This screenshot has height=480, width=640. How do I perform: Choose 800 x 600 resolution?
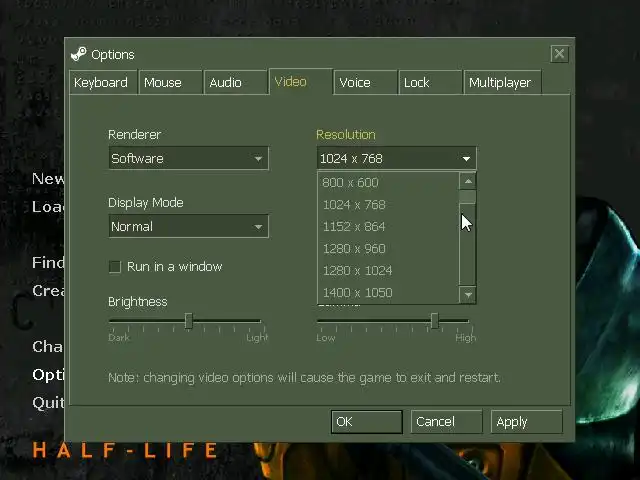coord(388,182)
